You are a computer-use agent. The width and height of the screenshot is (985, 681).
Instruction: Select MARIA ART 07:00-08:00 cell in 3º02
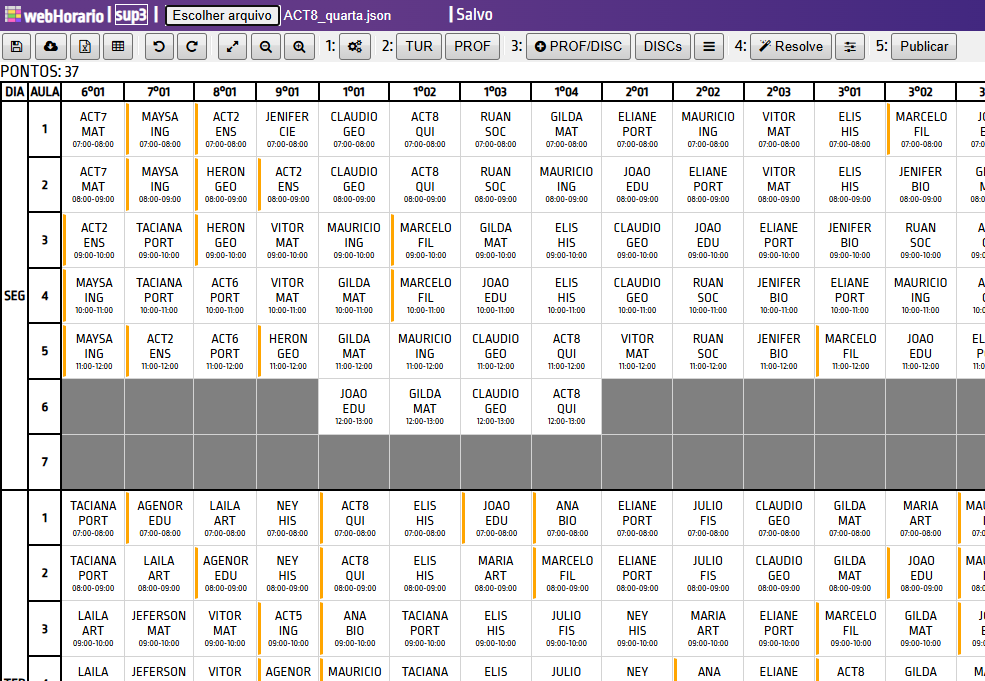tap(920, 518)
